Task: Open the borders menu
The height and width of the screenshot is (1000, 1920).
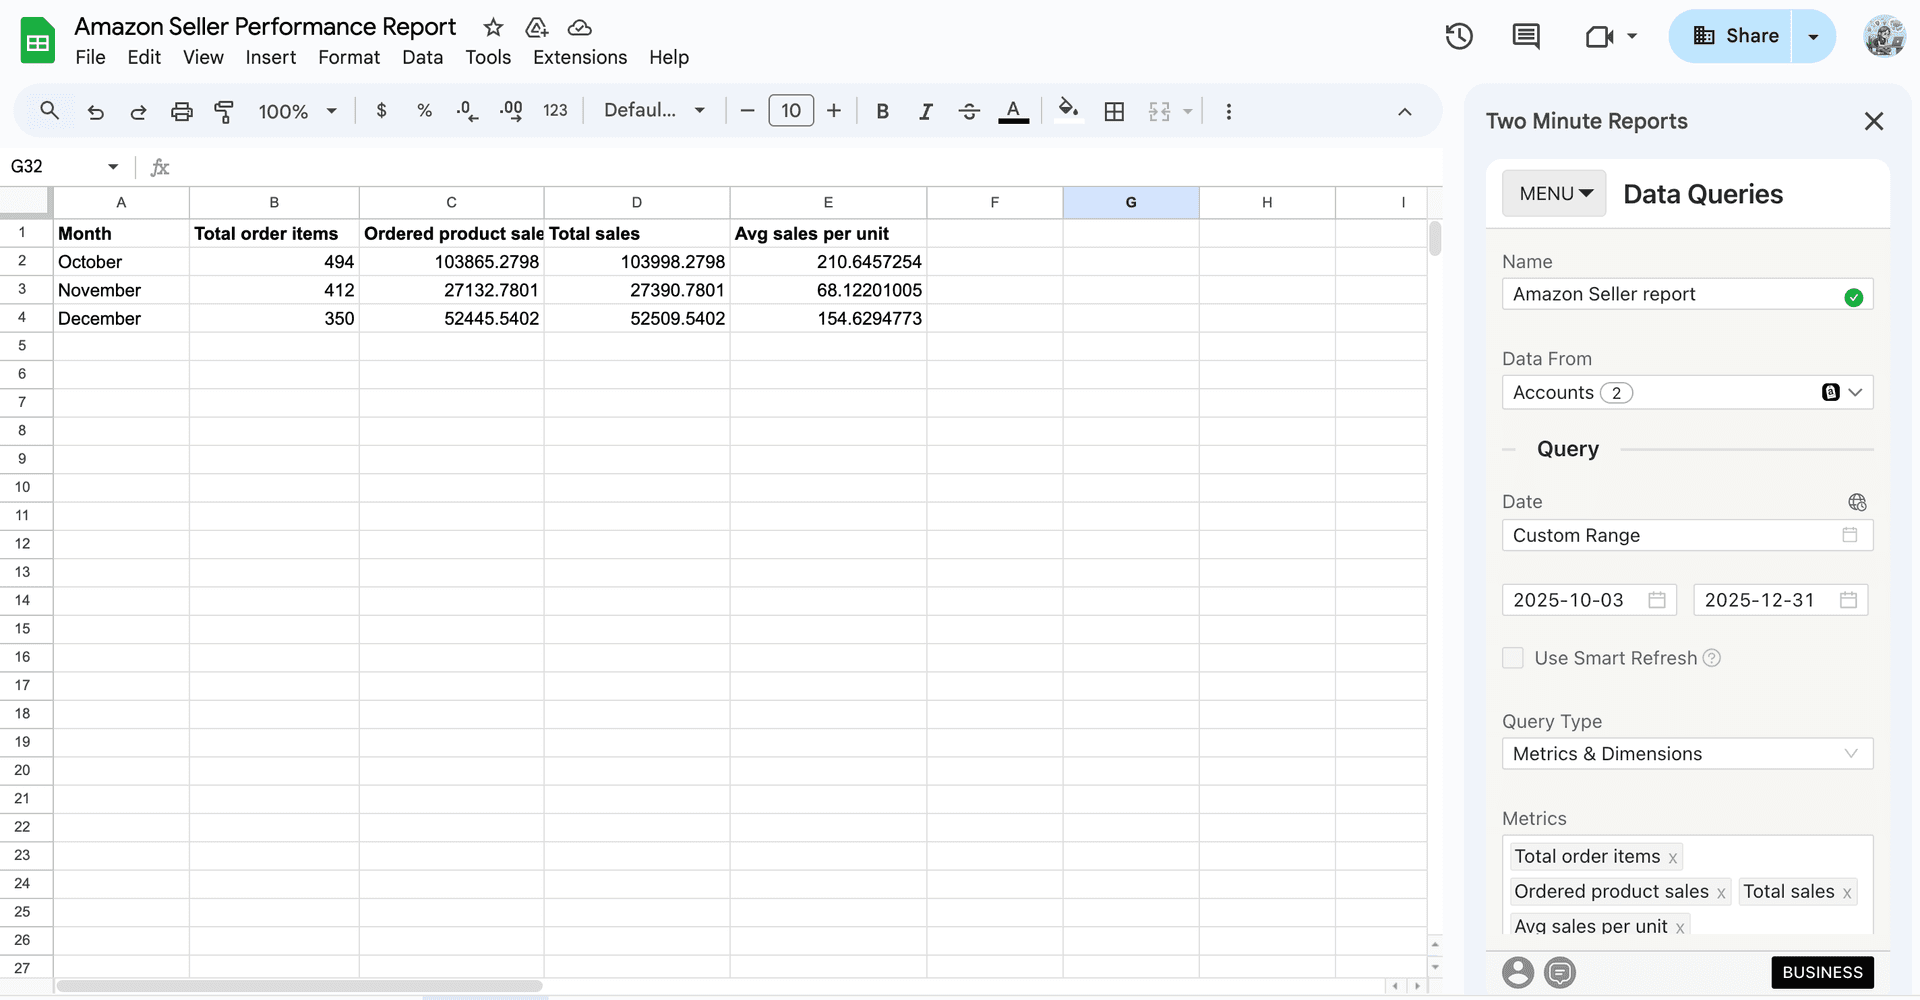Action: (1113, 111)
